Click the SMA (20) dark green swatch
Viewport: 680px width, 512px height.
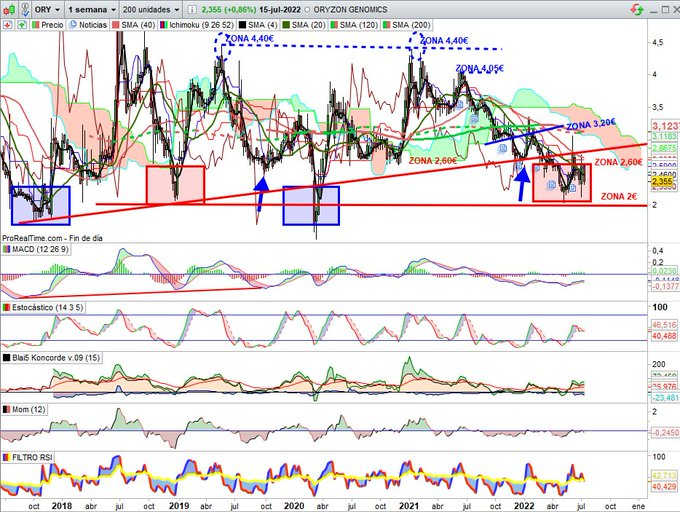click(x=286, y=25)
